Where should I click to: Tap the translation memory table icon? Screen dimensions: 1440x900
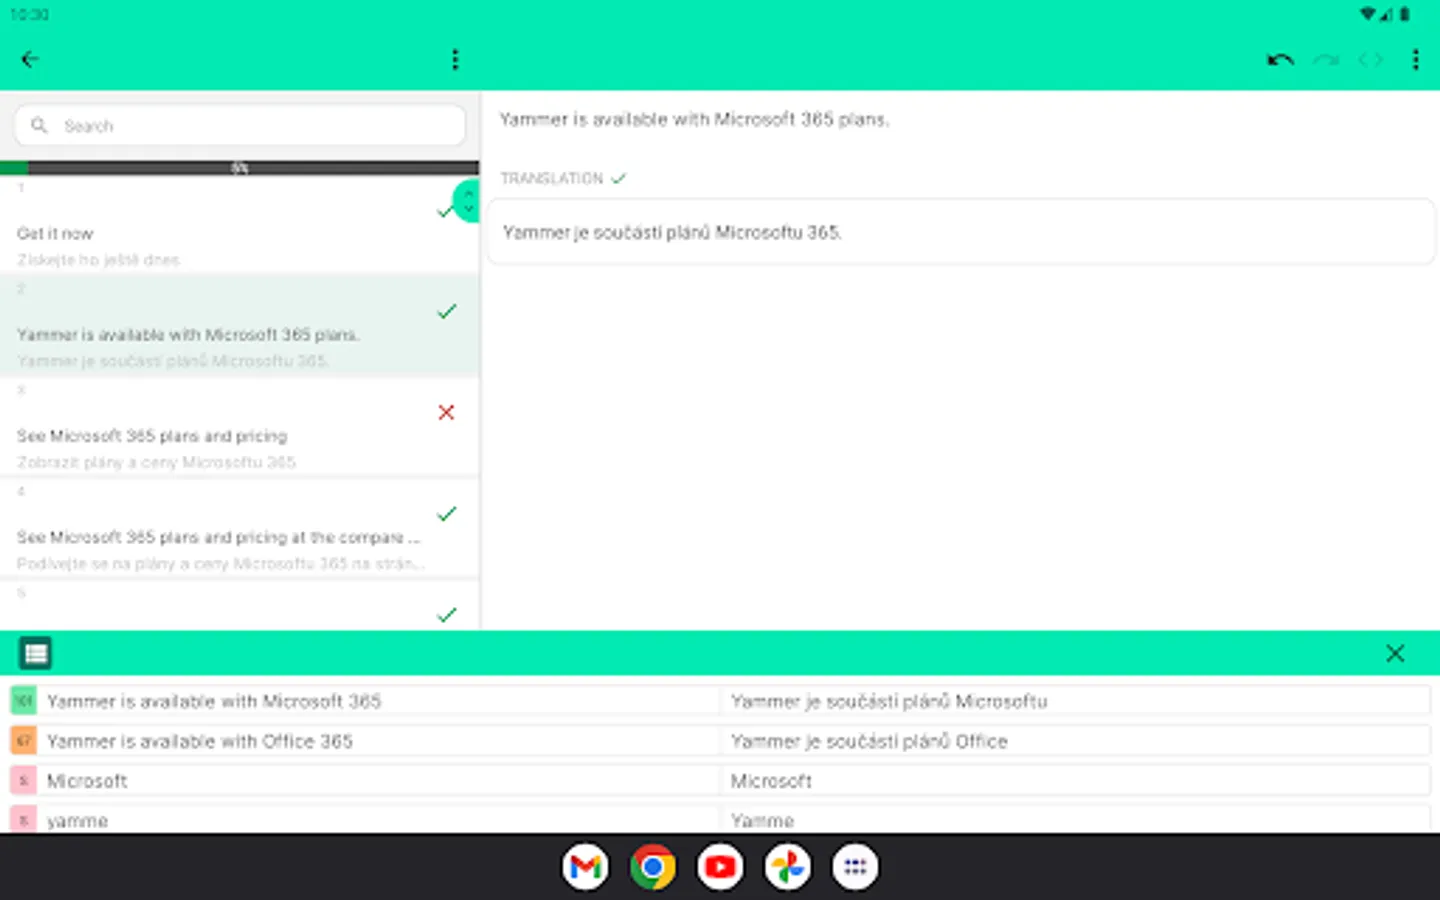point(35,652)
